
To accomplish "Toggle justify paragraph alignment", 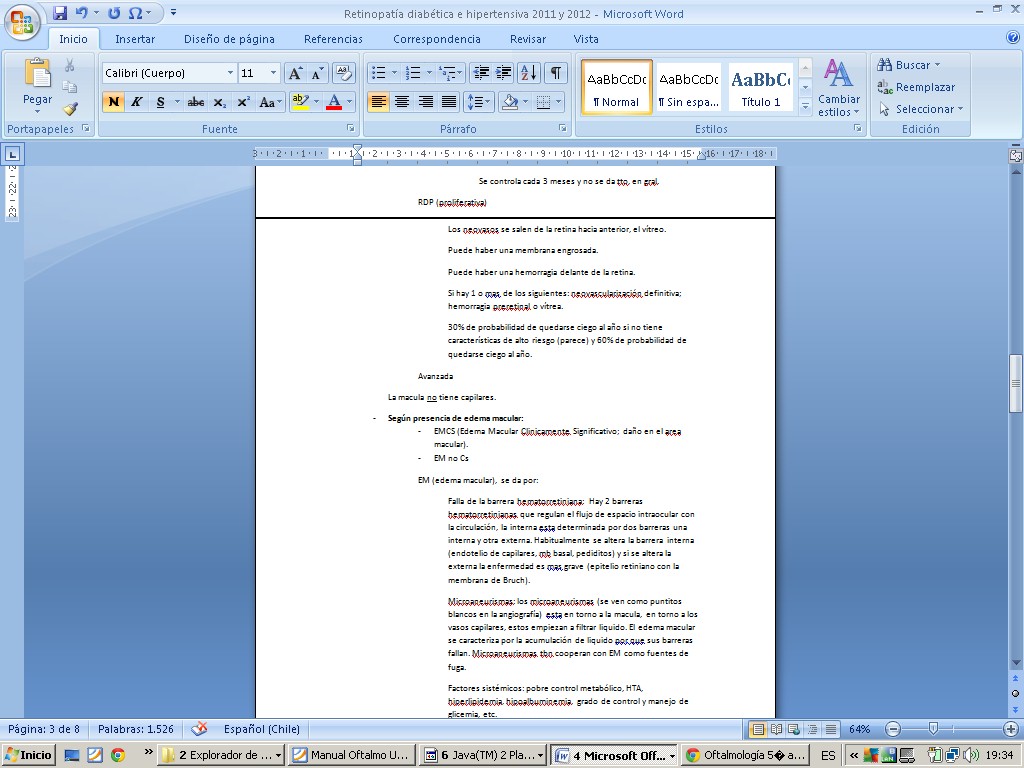I will tap(449, 102).
